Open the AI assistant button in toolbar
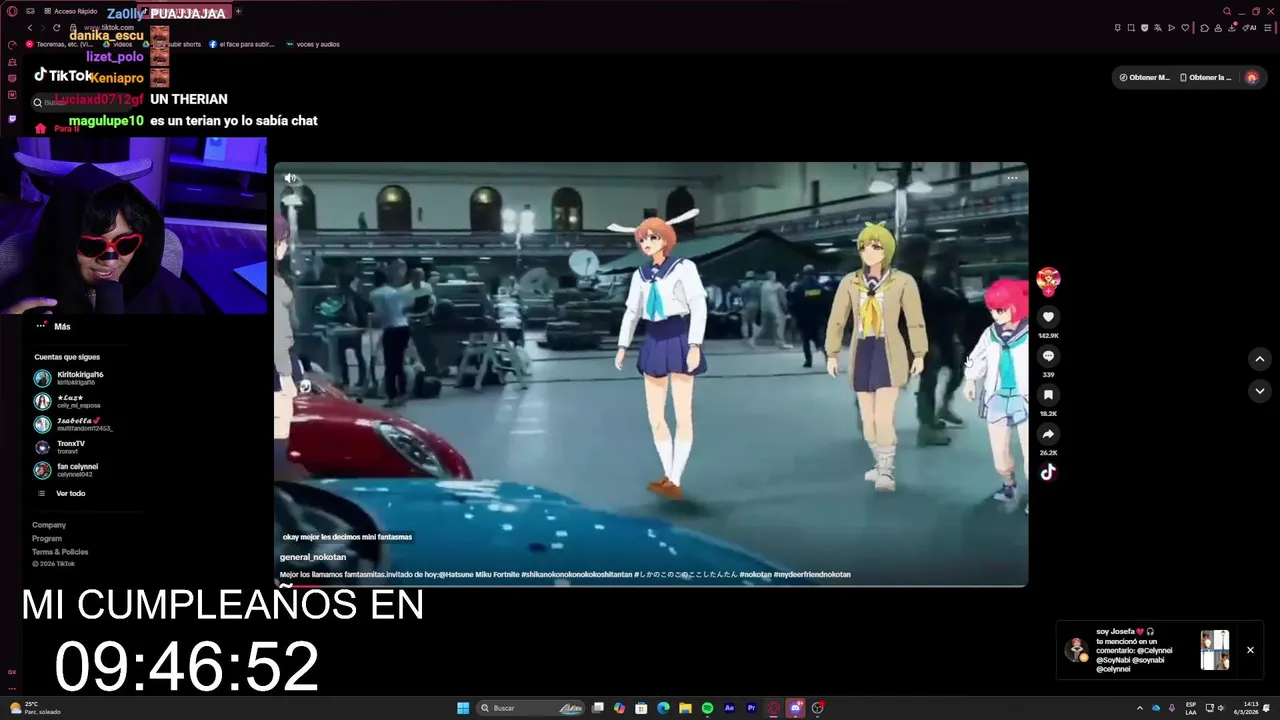The width and height of the screenshot is (1280, 720). coord(1249,28)
